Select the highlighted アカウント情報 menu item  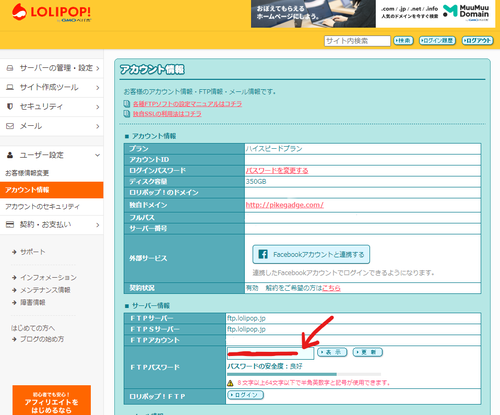[52, 190]
